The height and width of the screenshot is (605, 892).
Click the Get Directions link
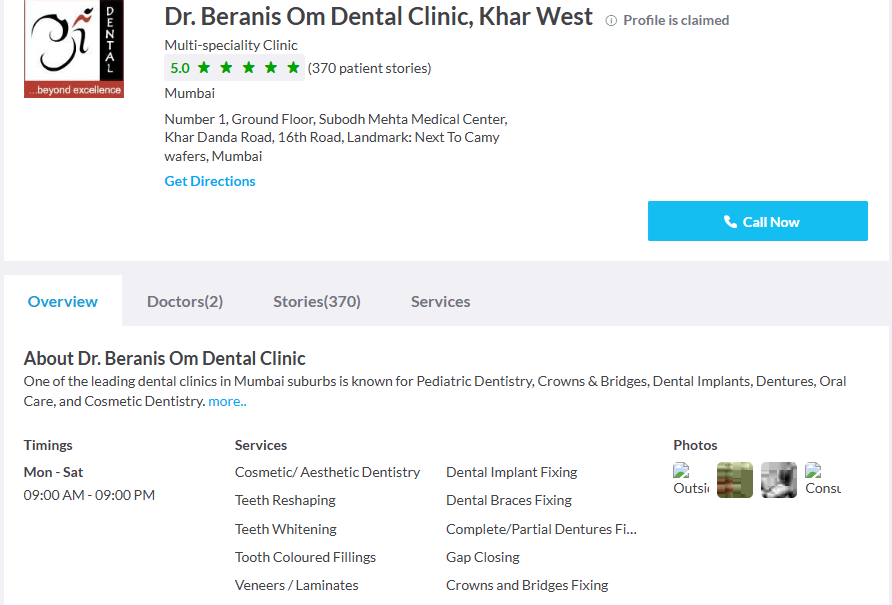tap(209, 181)
